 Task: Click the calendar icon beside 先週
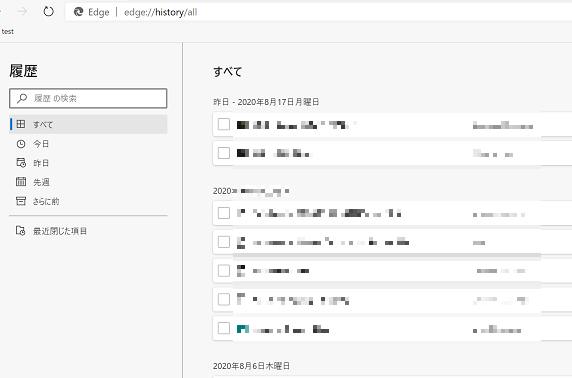tap(21, 181)
